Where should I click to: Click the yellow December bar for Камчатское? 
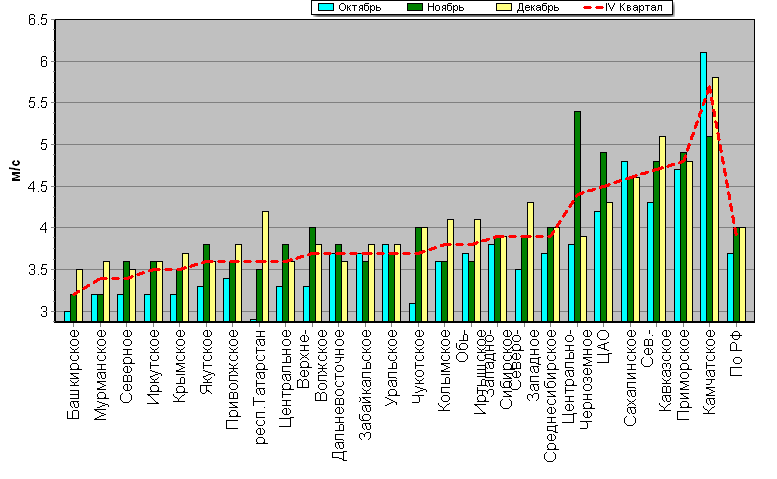click(x=716, y=200)
